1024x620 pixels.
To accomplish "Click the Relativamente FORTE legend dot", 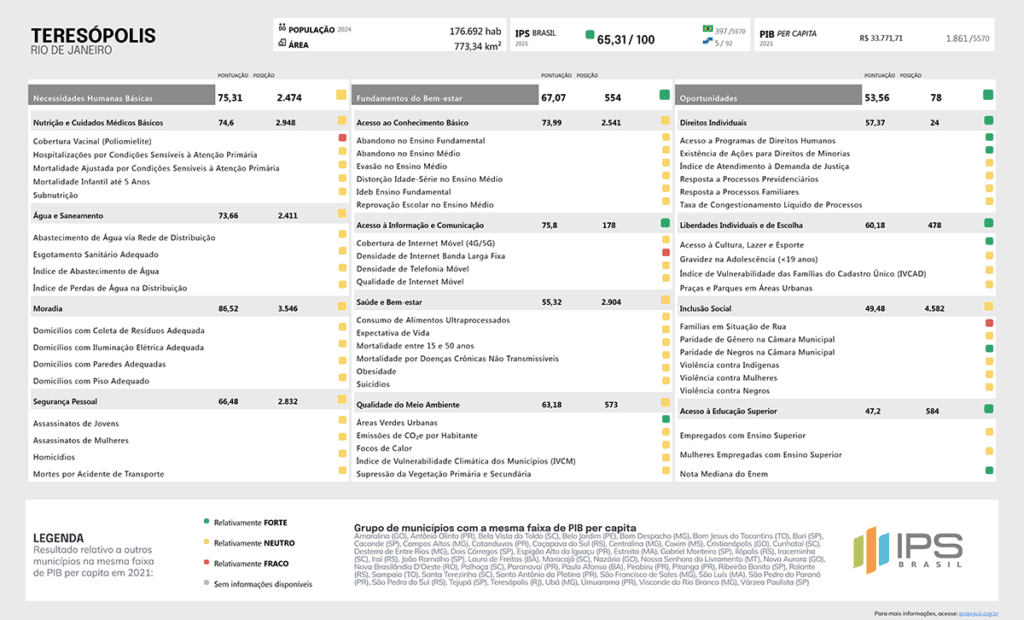I will click(205, 521).
